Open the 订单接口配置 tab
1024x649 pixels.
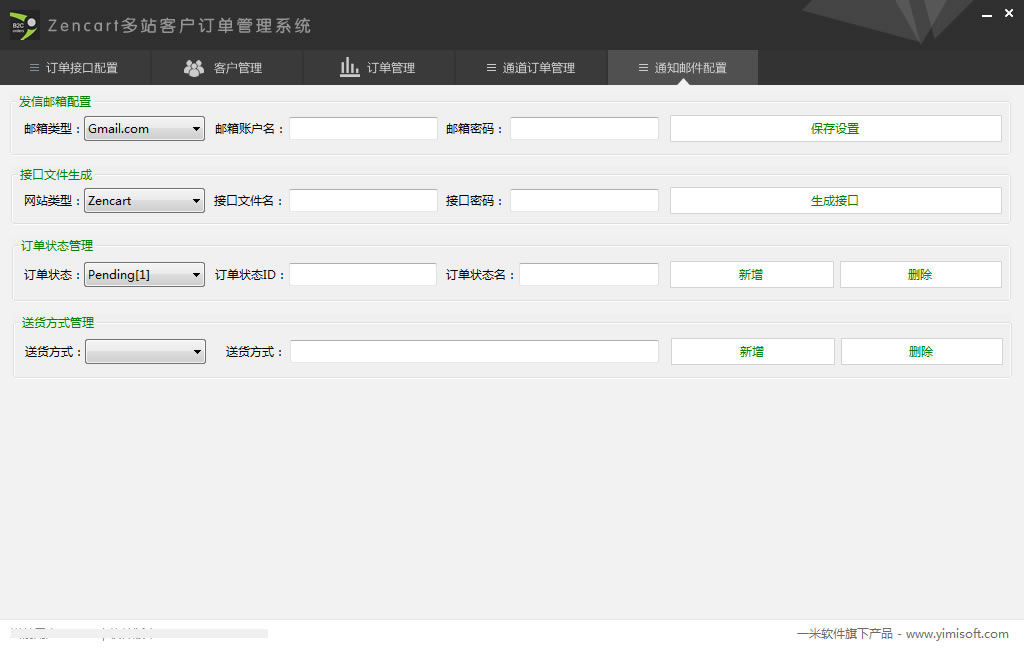coord(76,68)
